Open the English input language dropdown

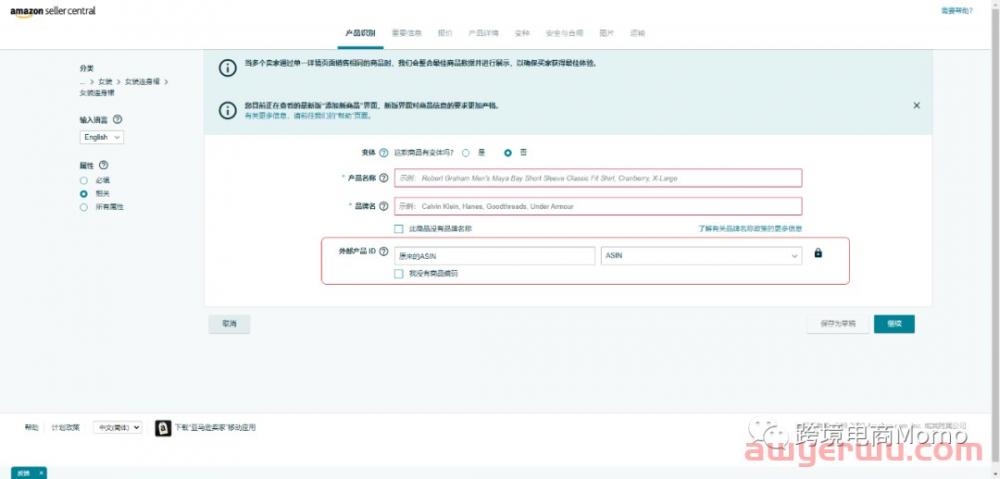point(103,137)
